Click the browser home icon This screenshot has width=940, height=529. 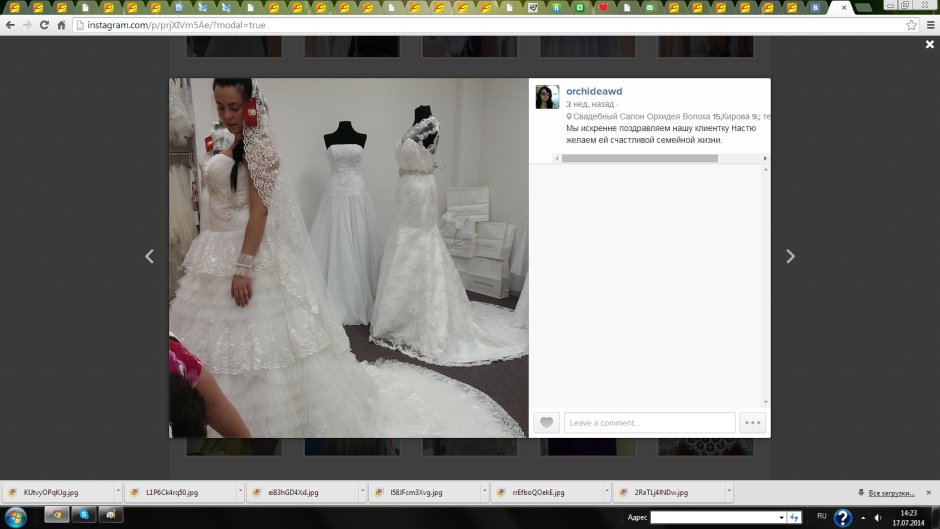pyautogui.click(x=62, y=25)
